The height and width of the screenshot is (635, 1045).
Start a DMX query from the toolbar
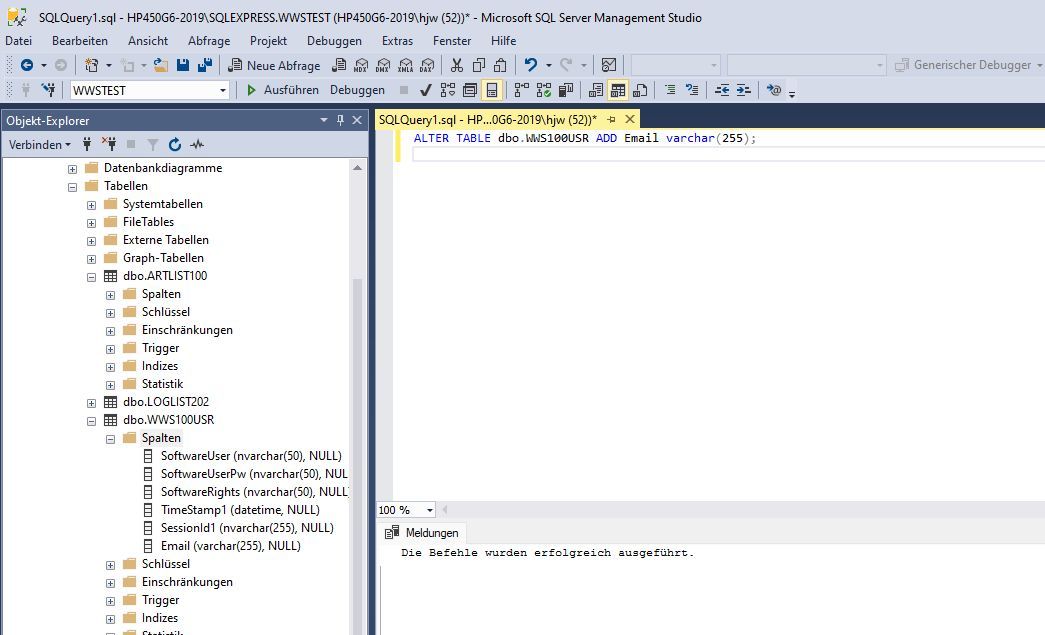(383, 65)
